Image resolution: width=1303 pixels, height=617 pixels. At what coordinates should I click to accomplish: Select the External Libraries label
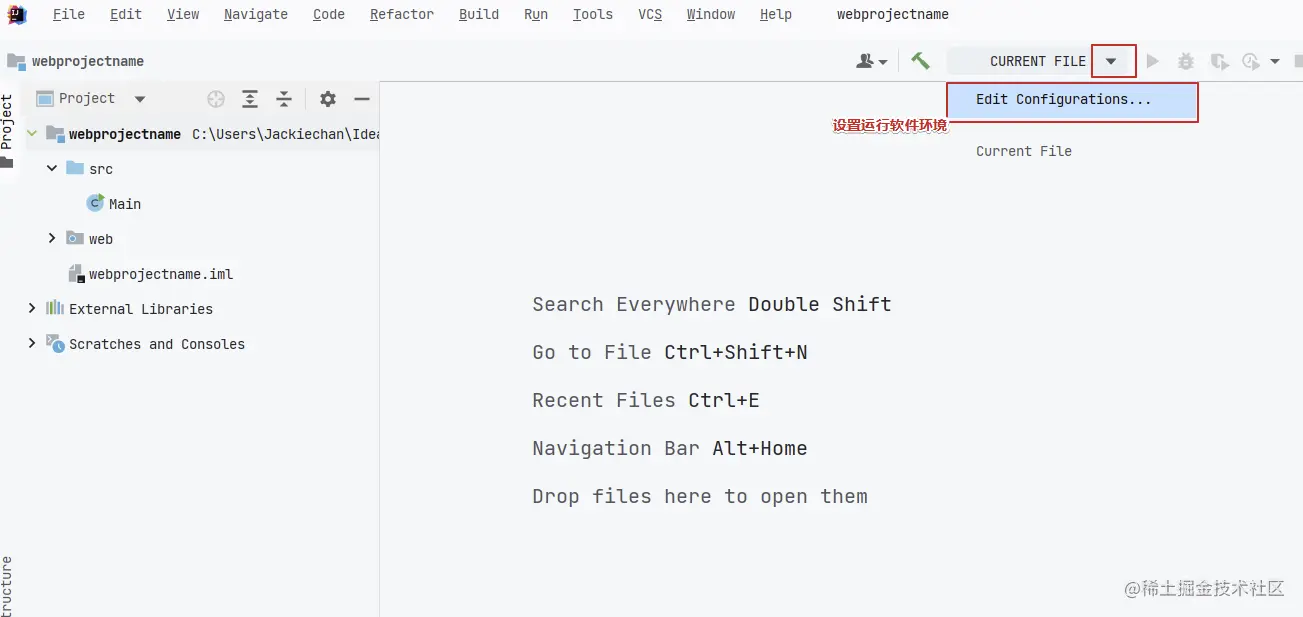(x=141, y=308)
